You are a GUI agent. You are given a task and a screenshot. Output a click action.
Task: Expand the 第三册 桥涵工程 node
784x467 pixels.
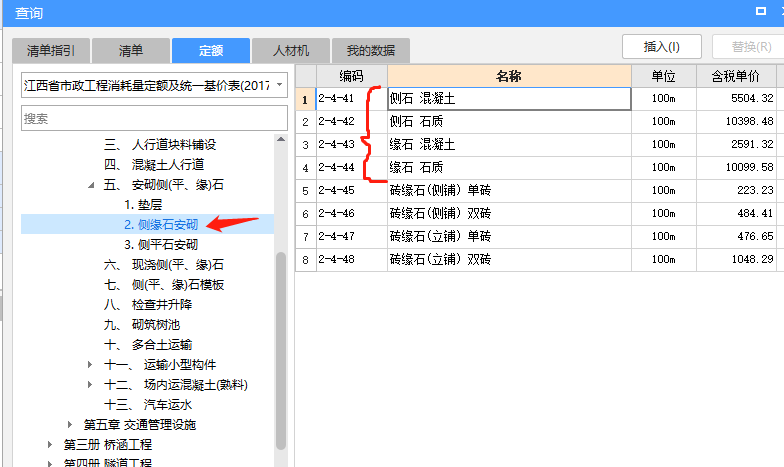click(50, 444)
